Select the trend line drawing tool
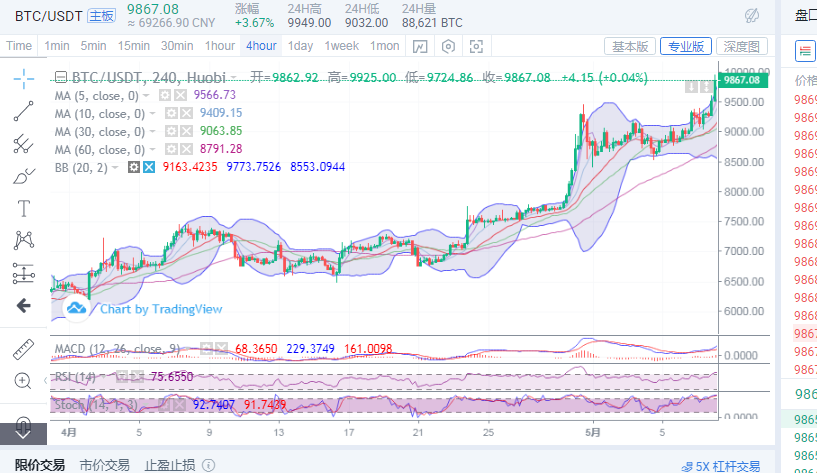The height and width of the screenshot is (473, 817). click(23, 111)
